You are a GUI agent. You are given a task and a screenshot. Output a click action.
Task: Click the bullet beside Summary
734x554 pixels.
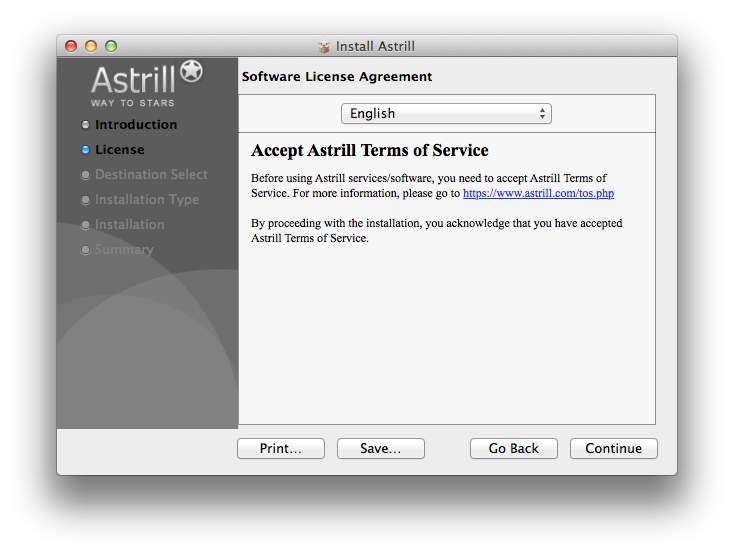click(85, 250)
